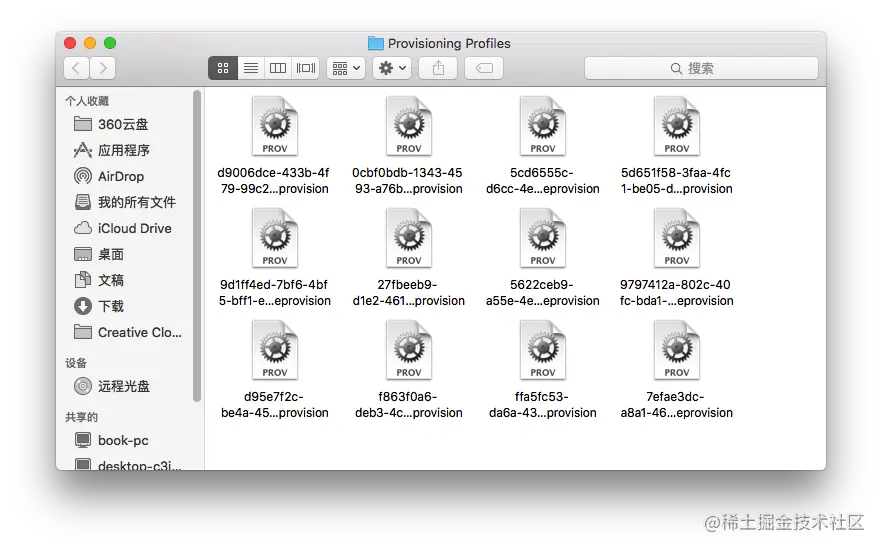Select file icon 5622ceb9-a55e-4e
The height and width of the screenshot is (550, 882).
tap(542, 238)
